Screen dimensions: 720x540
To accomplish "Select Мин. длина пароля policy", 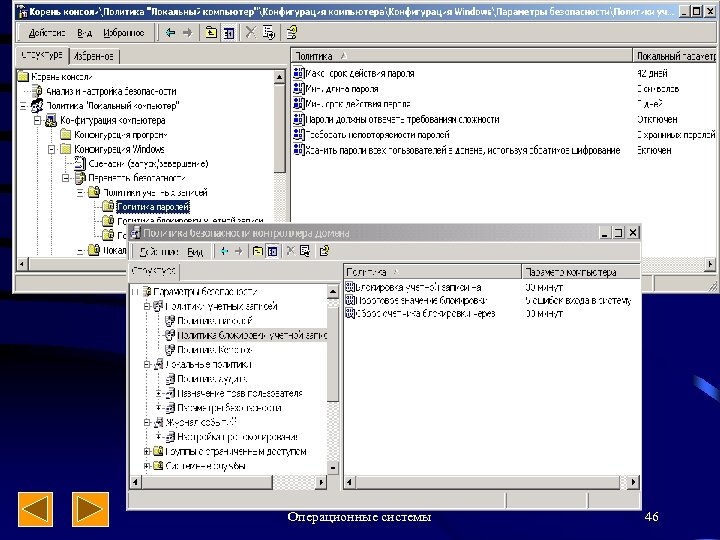I will click(x=342, y=89).
